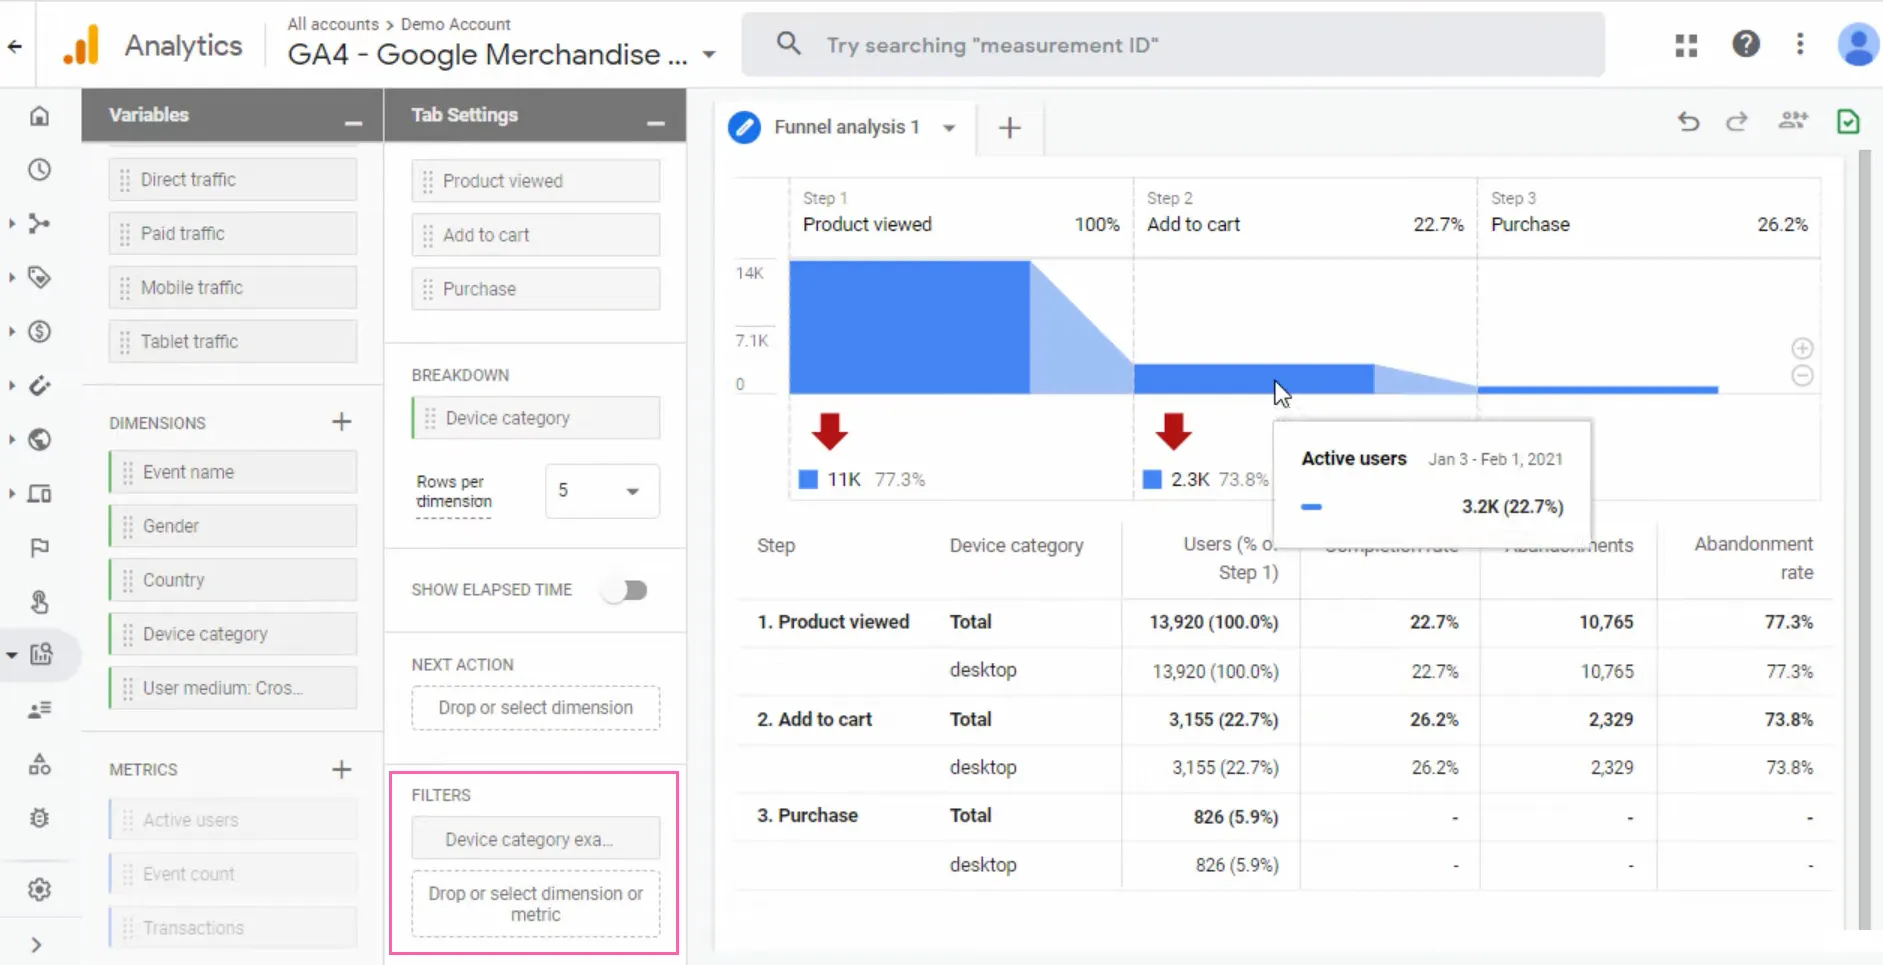
Task: Click the vertical scrollbar on the right
Action: click(x=1864, y=540)
